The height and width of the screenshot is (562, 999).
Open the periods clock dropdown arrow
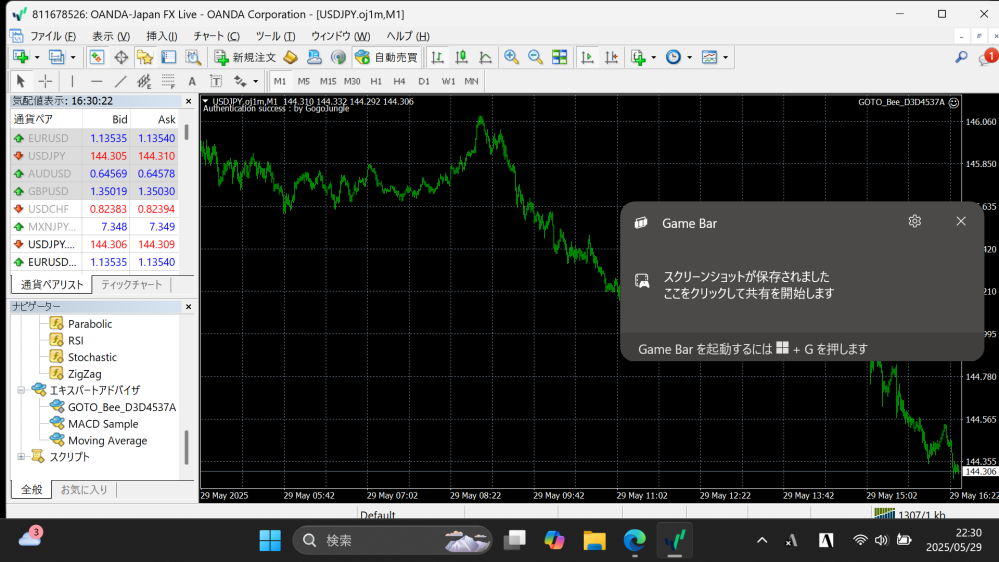tap(689, 57)
